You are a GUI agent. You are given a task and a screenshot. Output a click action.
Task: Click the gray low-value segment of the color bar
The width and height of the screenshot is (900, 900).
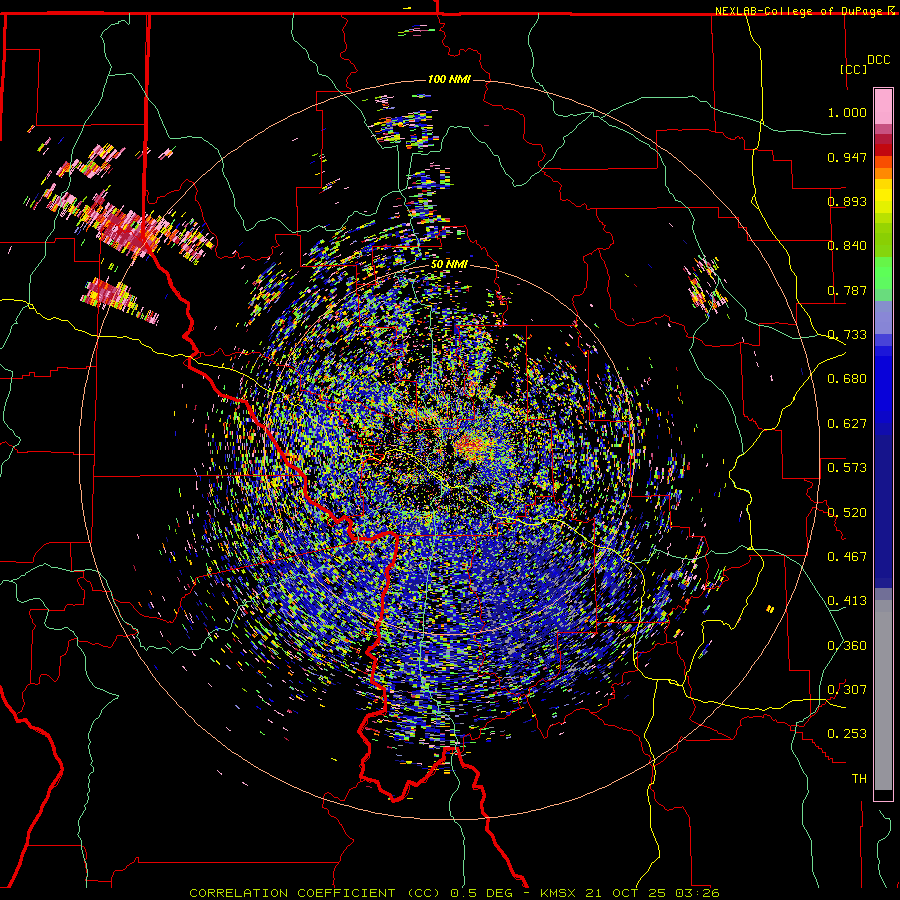(883, 695)
